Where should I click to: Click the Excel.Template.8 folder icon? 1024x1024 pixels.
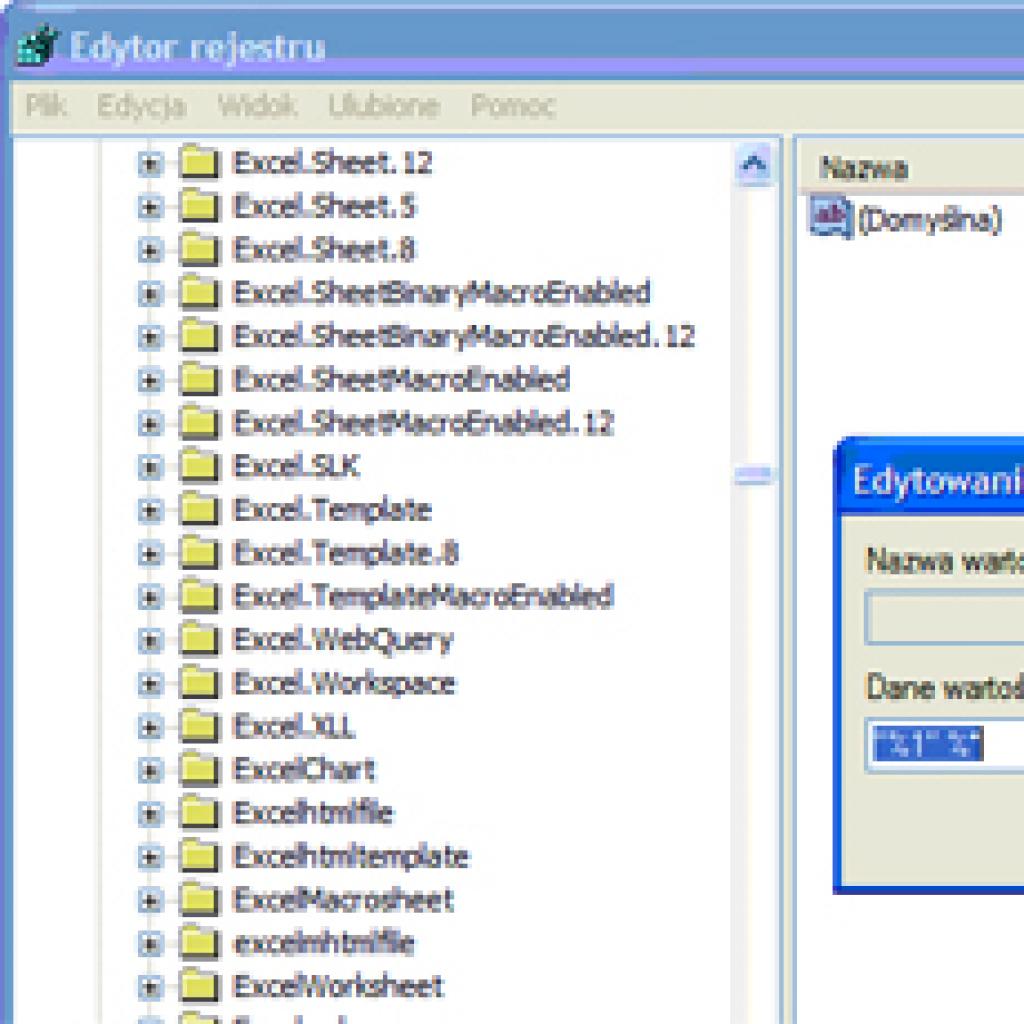tap(199, 553)
